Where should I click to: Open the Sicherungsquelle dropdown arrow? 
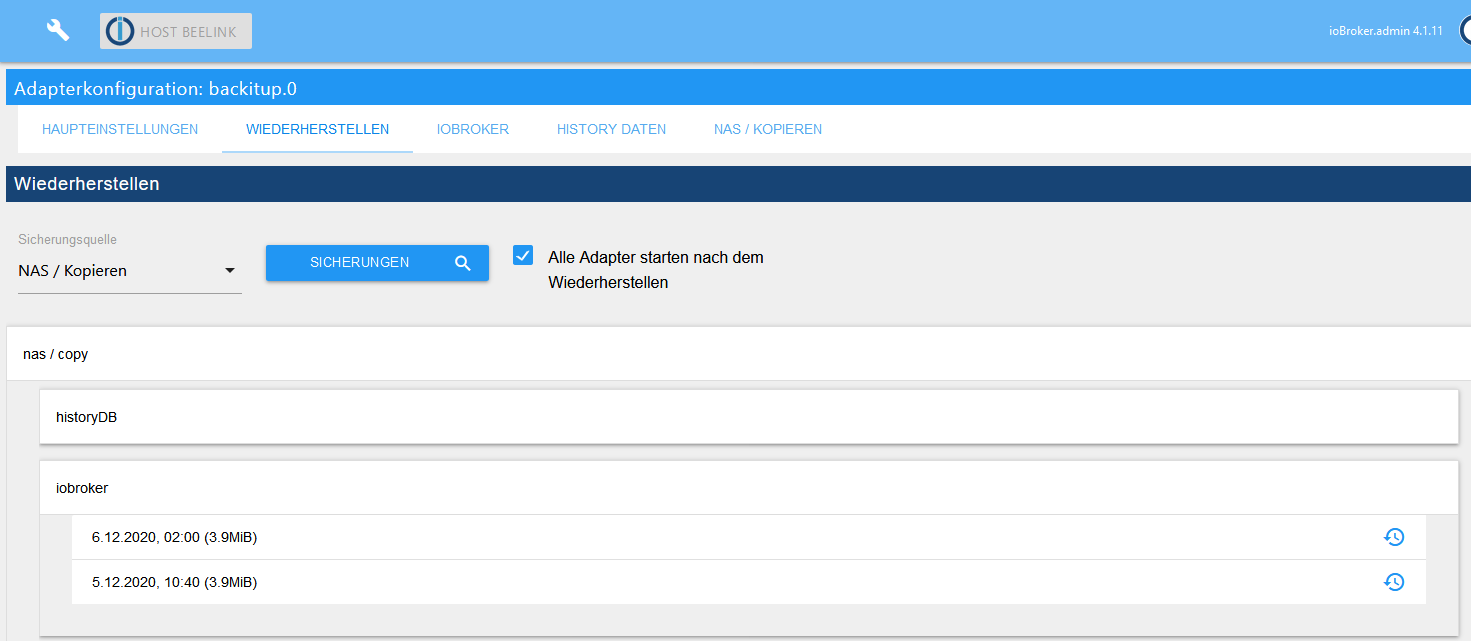coord(230,271)
